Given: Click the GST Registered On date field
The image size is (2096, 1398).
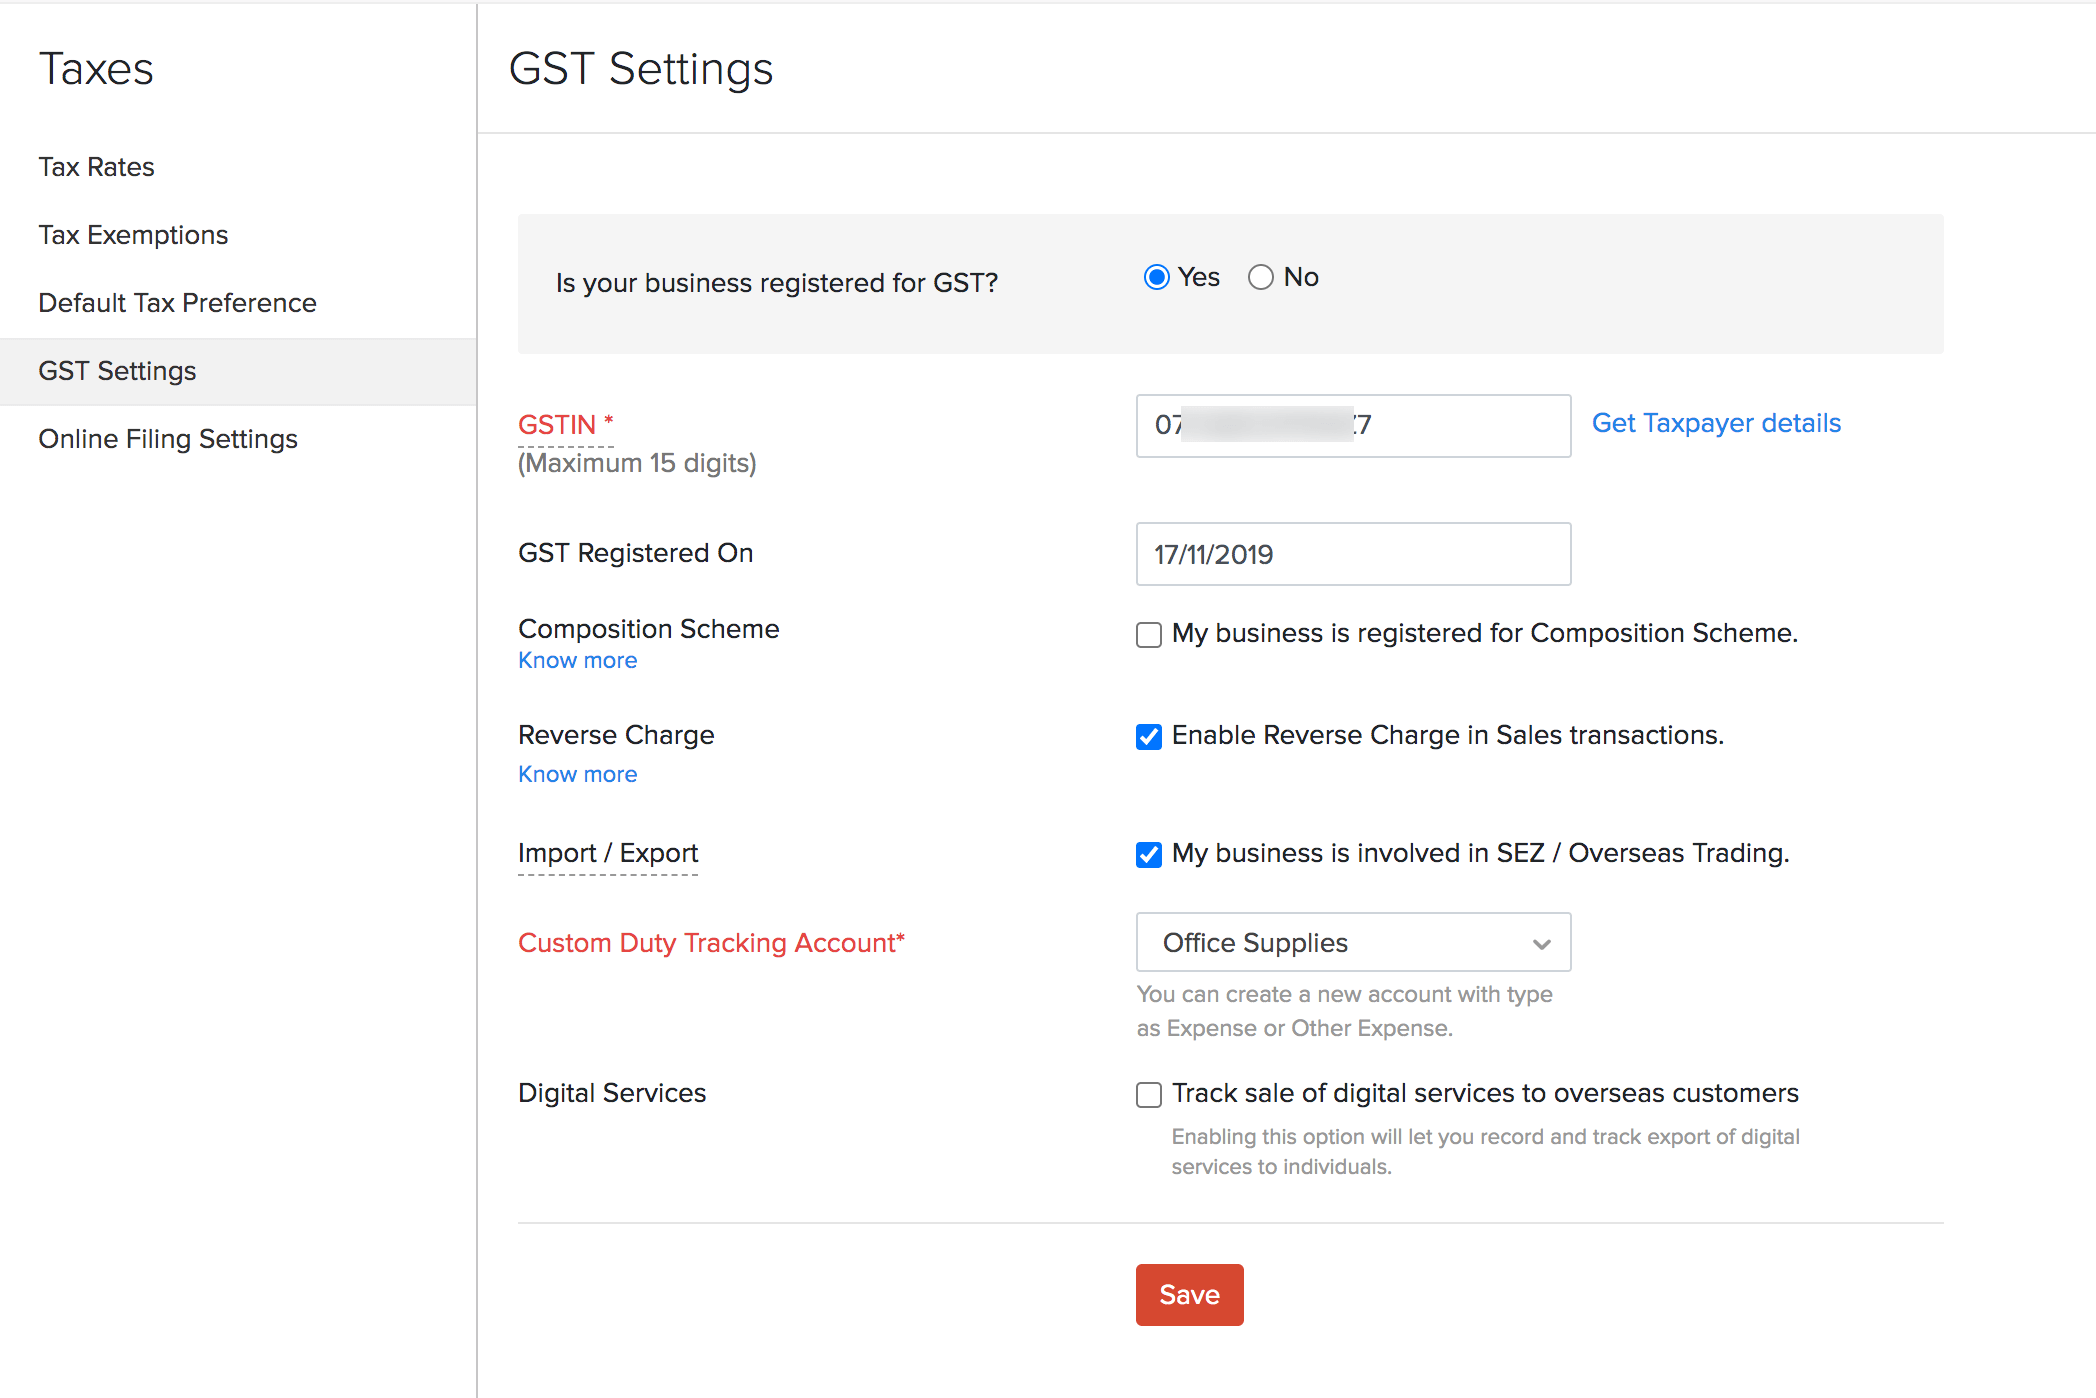Looking at the screenshot, I should point(1352,554).
